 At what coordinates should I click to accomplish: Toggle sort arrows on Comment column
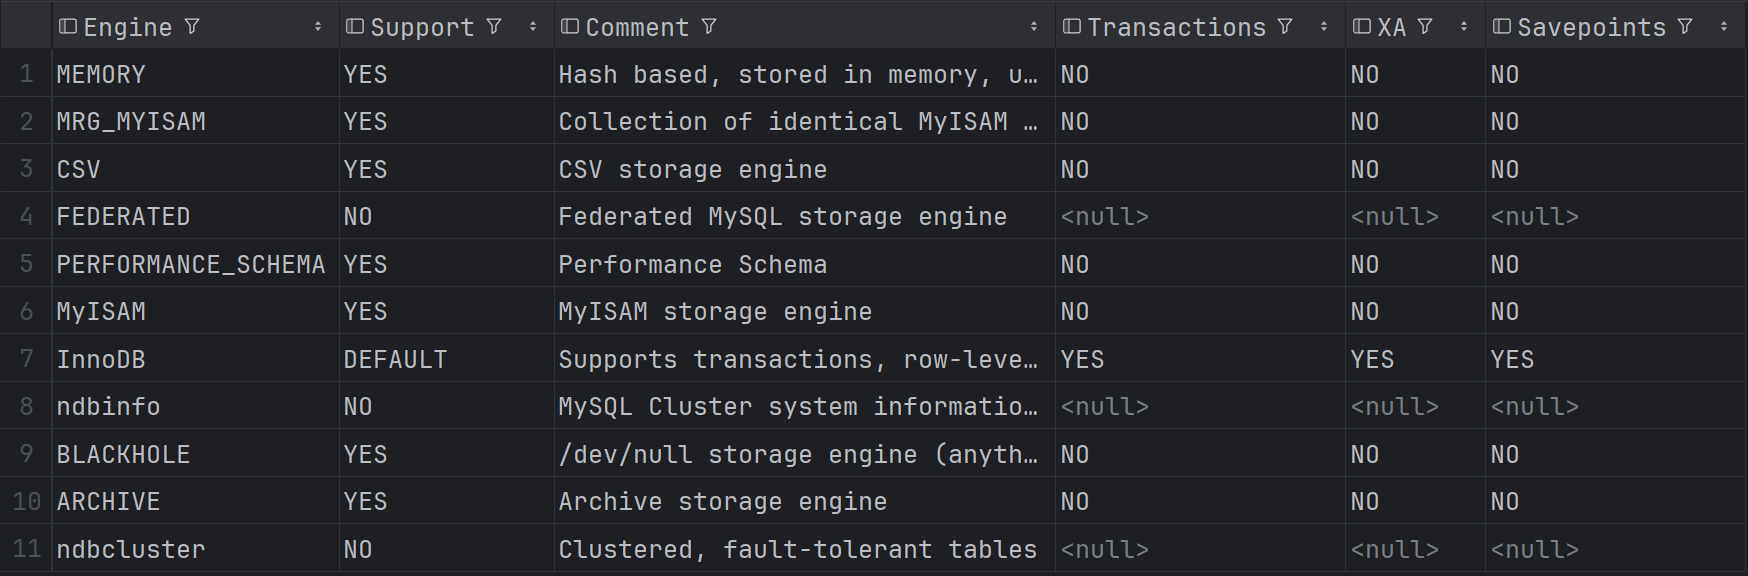[x=1034, y=27]
